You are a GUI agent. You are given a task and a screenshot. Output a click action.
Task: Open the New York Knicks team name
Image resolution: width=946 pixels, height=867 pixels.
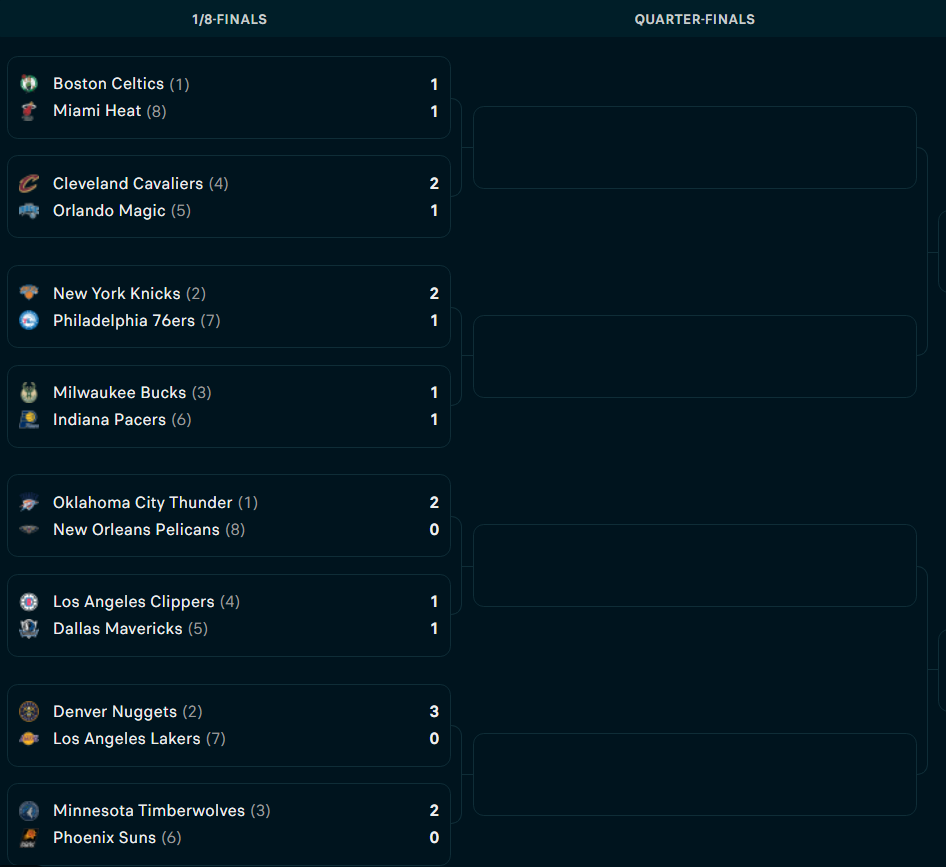117,293
